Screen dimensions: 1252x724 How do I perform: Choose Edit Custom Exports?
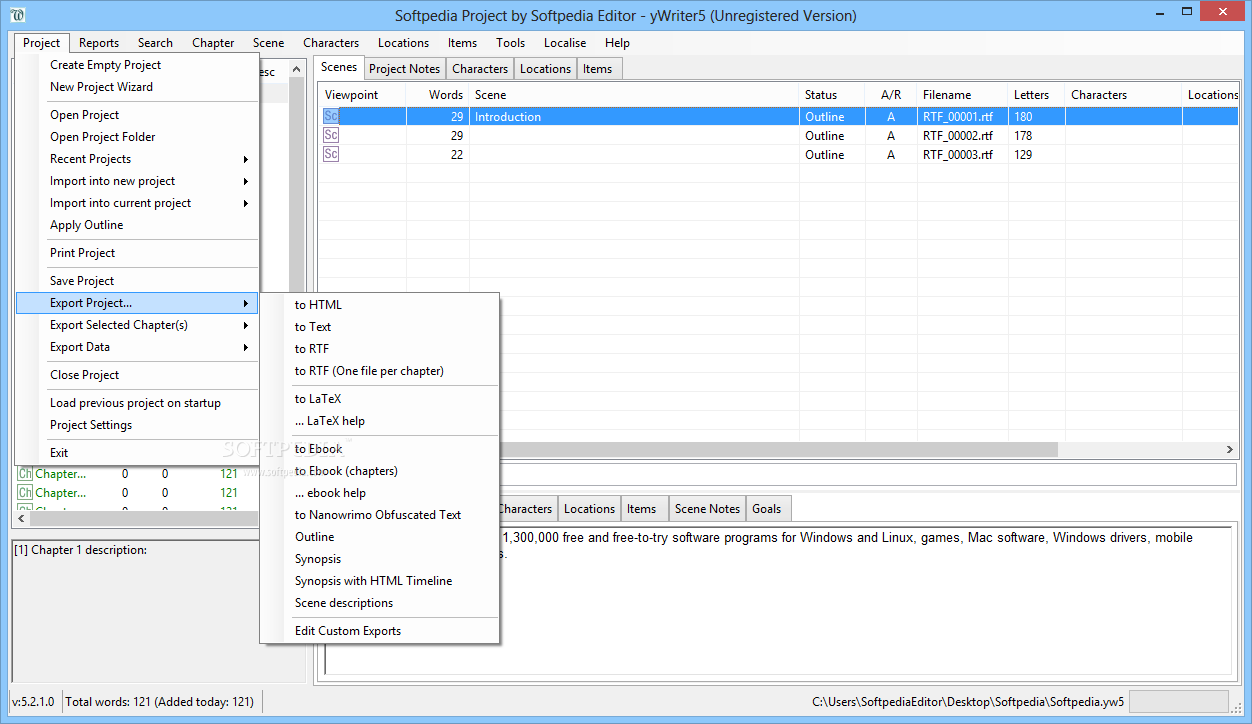380,631
